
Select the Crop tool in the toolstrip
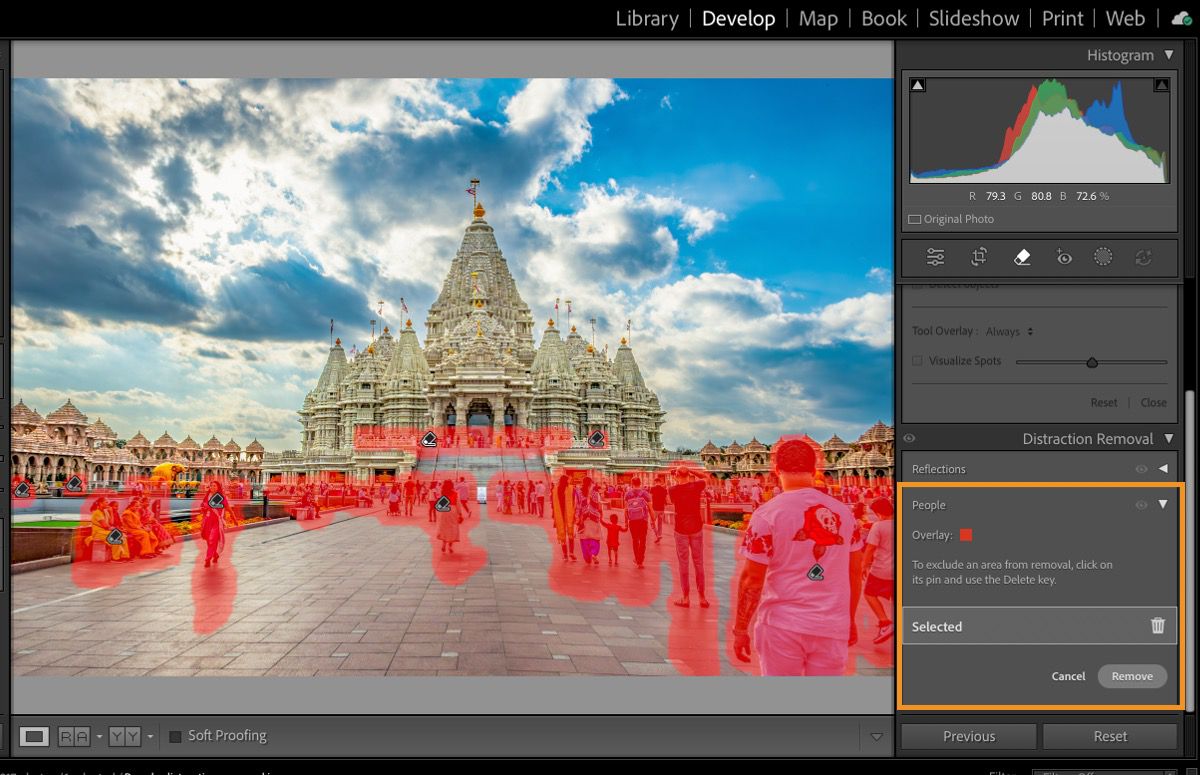tap(979, 257)
